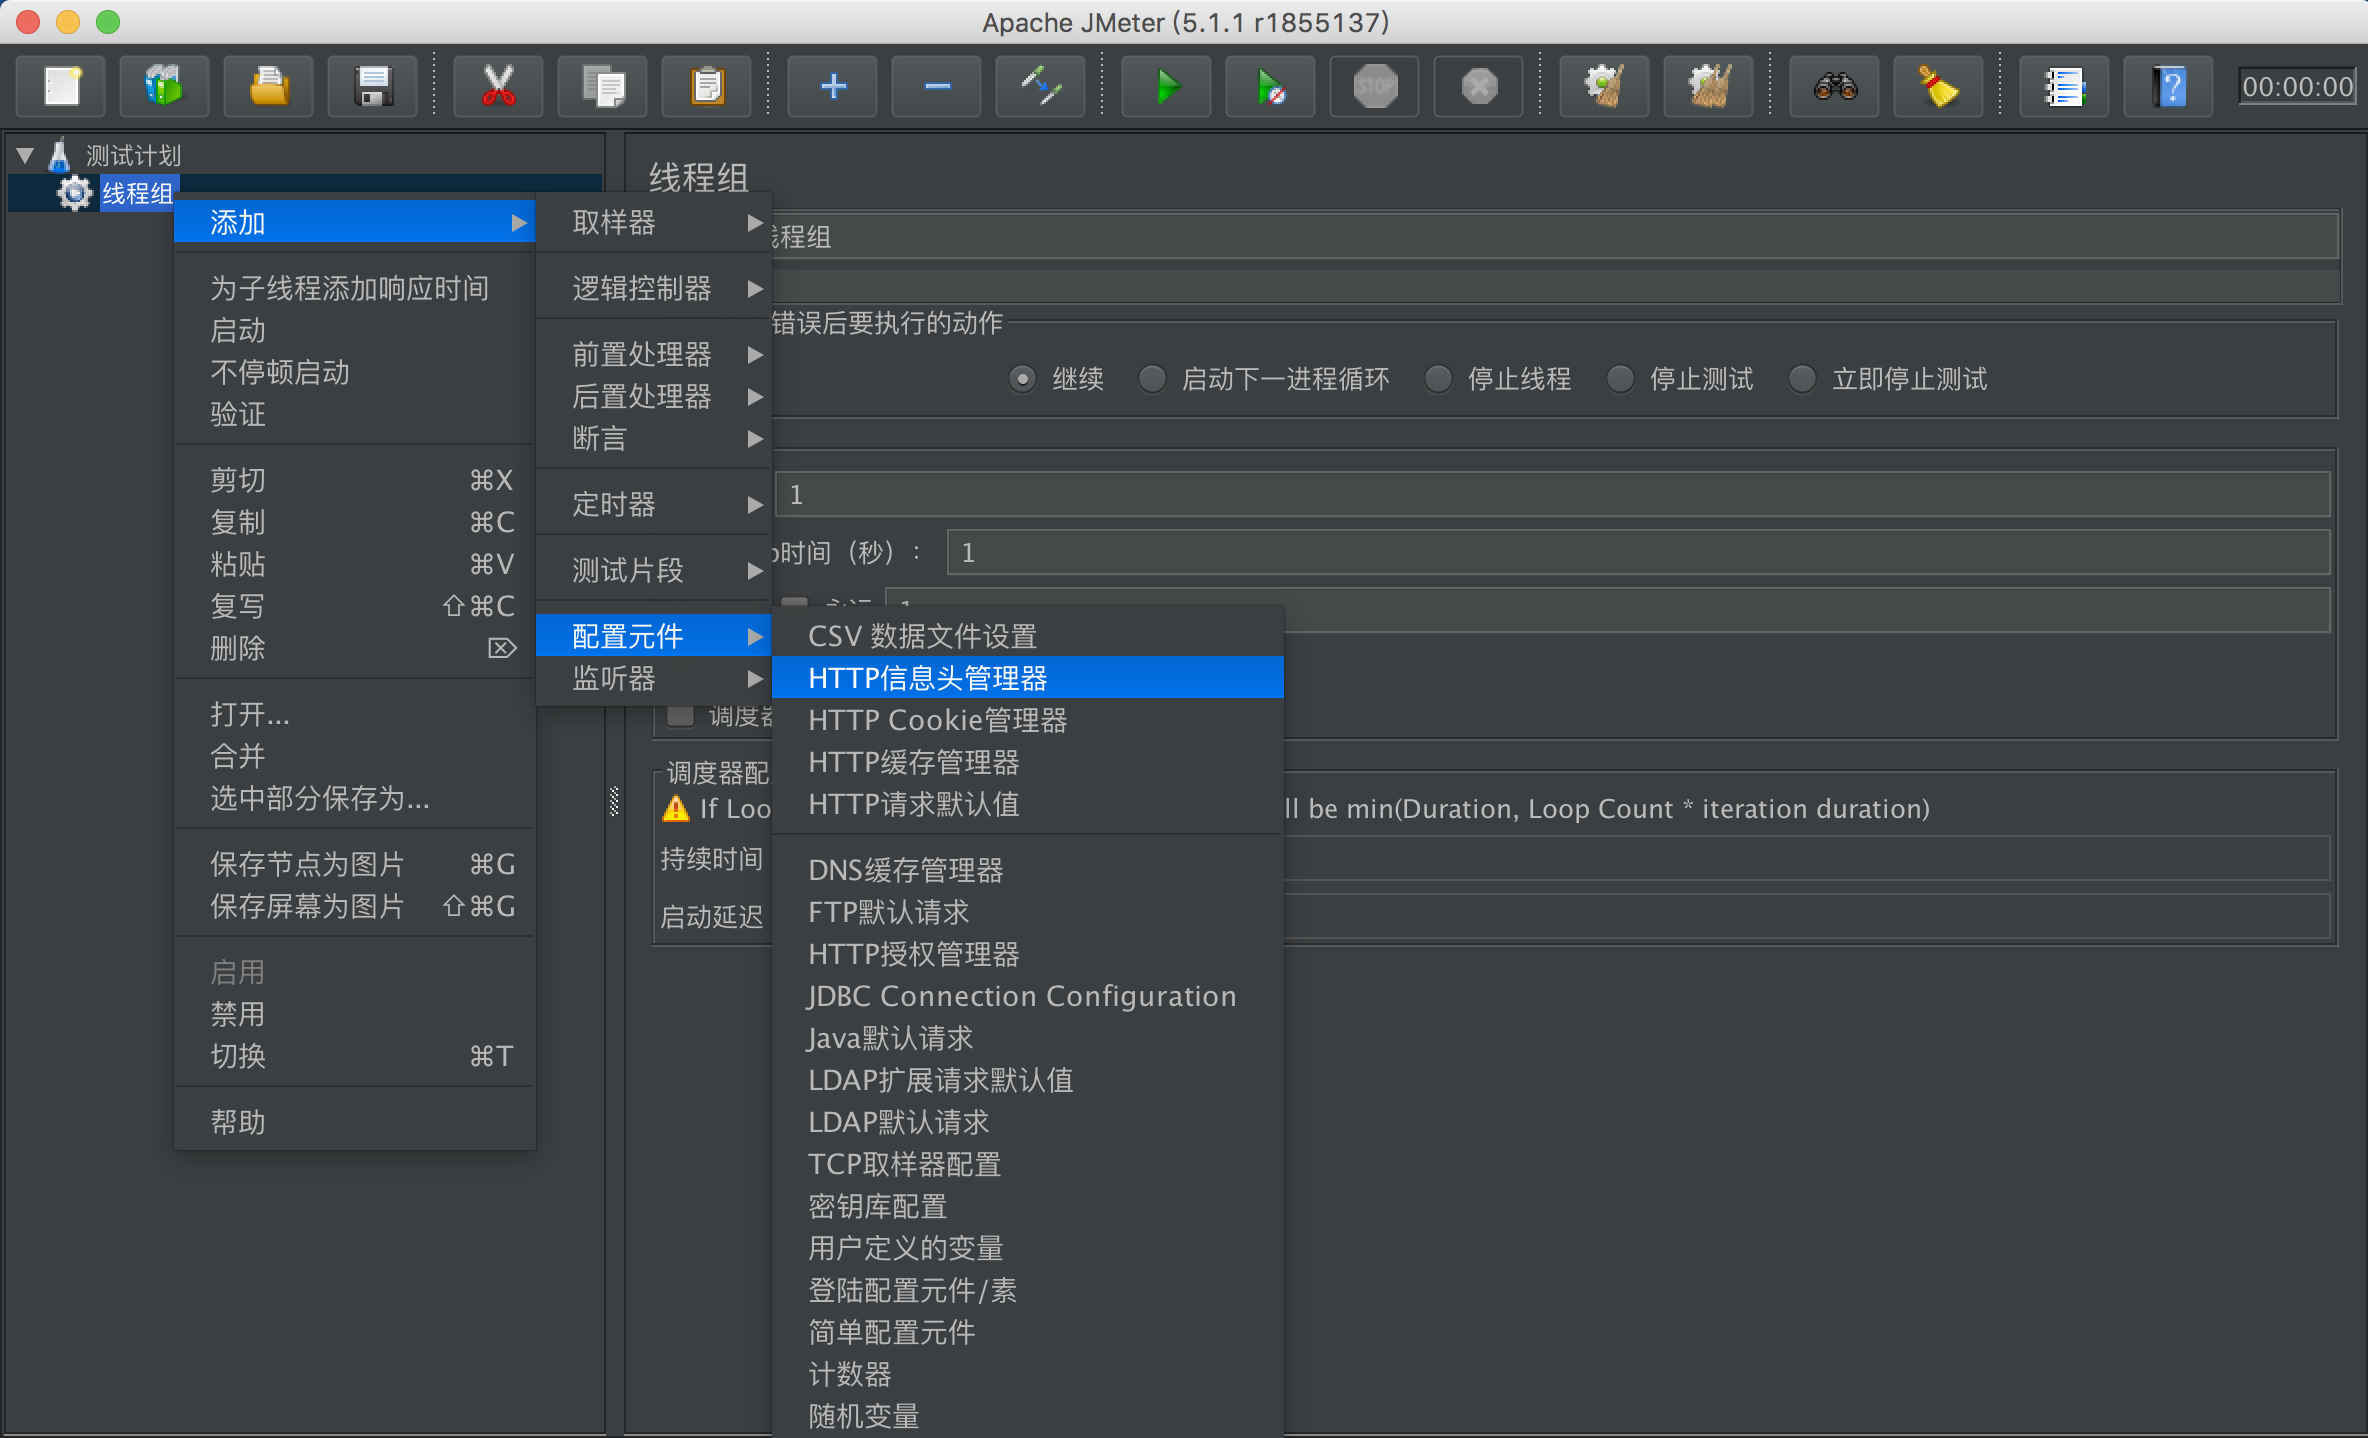Choose CSV 数据文件设置 menu item
Screen dimensions: 2368x1438
(x=1028, y=636)
